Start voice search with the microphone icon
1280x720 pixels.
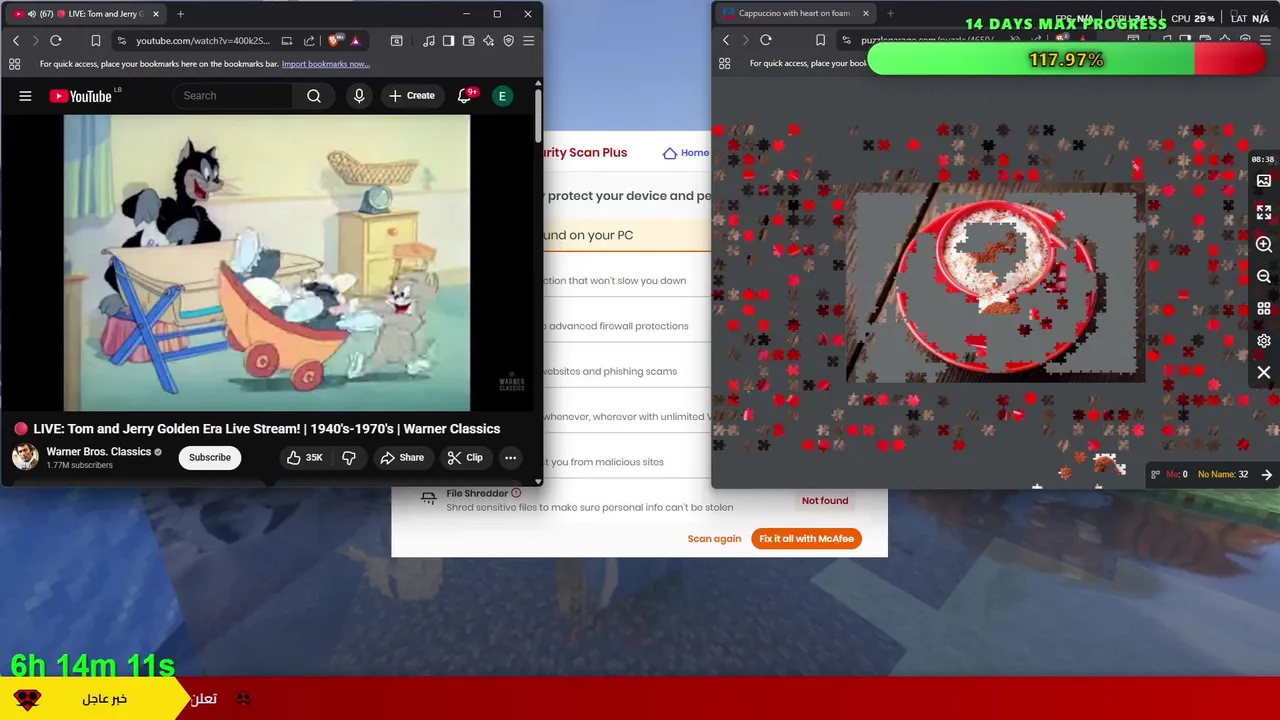pos(359,96)
